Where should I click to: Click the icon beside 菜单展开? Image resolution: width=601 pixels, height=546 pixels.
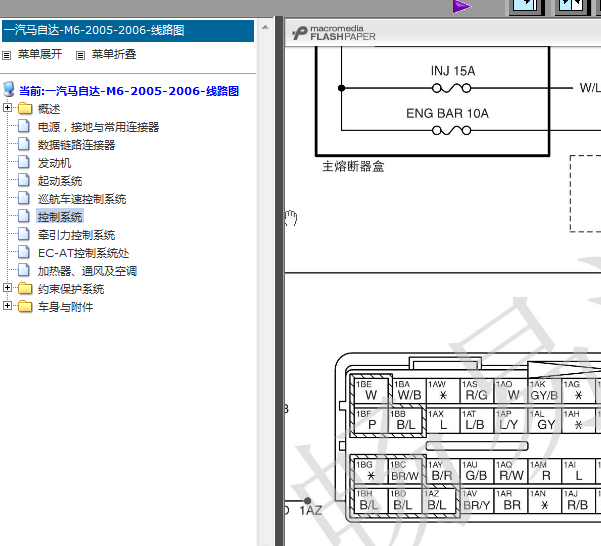click(7, 56)
